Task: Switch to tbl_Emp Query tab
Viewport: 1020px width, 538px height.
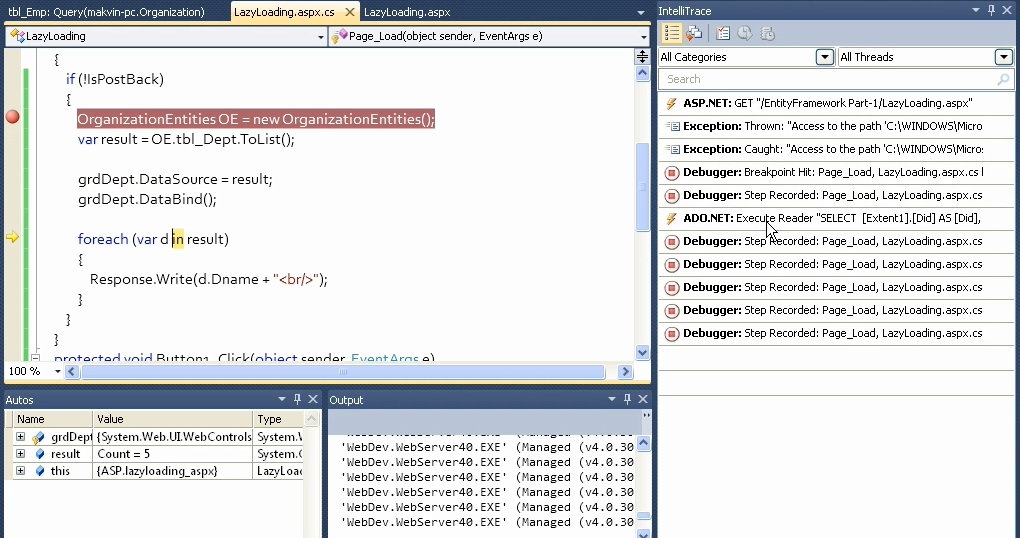Action: pyautogui.click(x=106, y=12)
